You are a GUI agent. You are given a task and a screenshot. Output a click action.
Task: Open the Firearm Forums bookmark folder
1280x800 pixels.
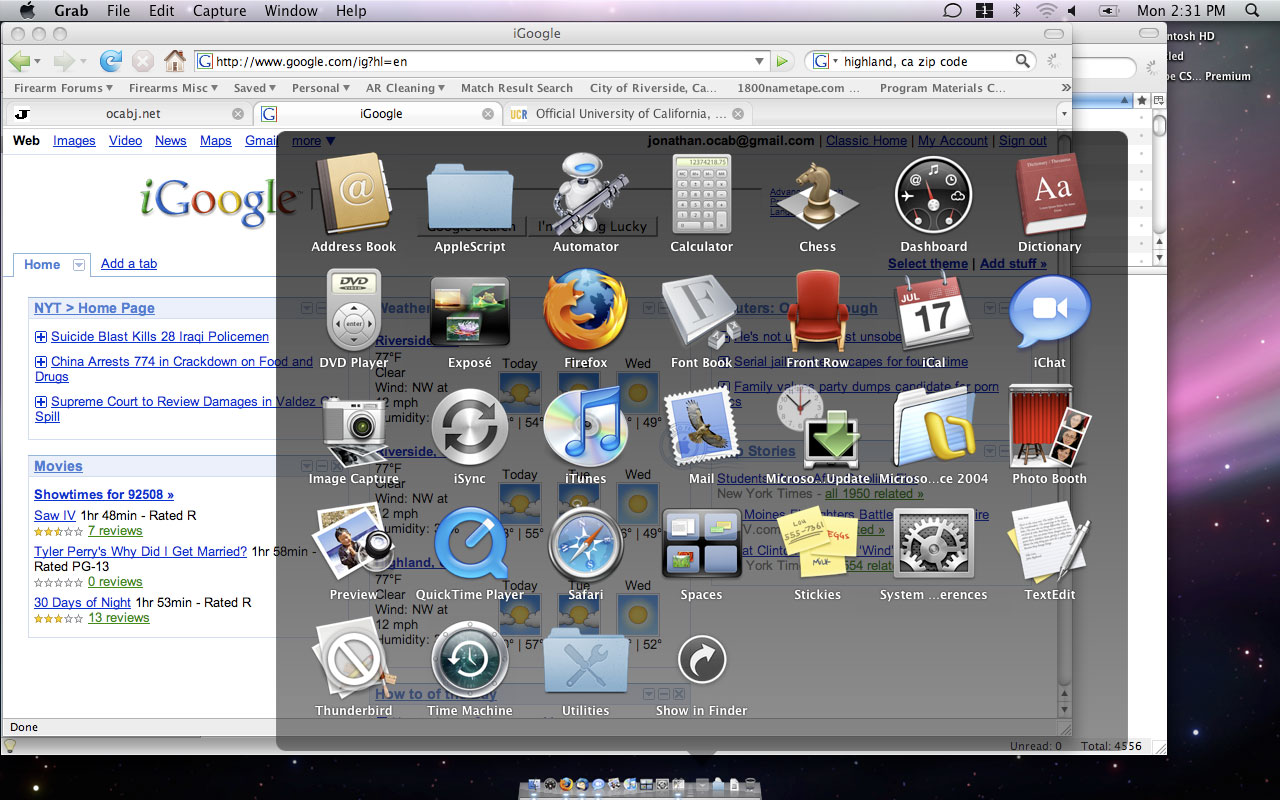pos(63,88)
